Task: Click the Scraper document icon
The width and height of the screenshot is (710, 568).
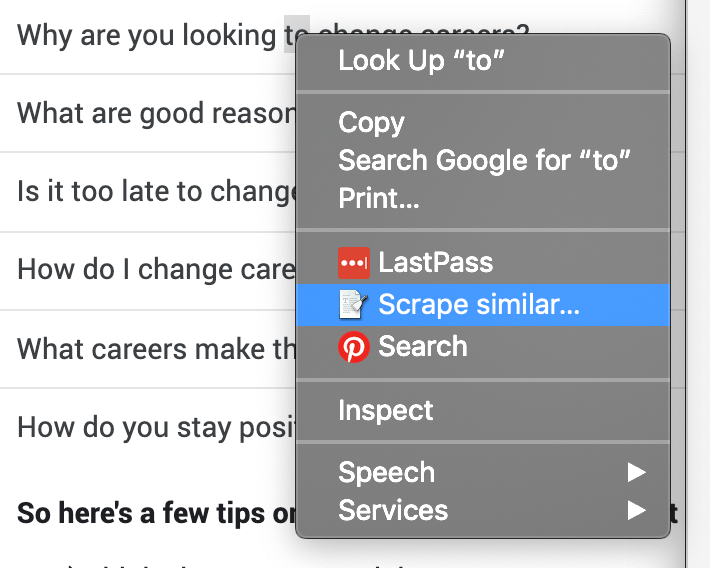Action: [354, 304]
